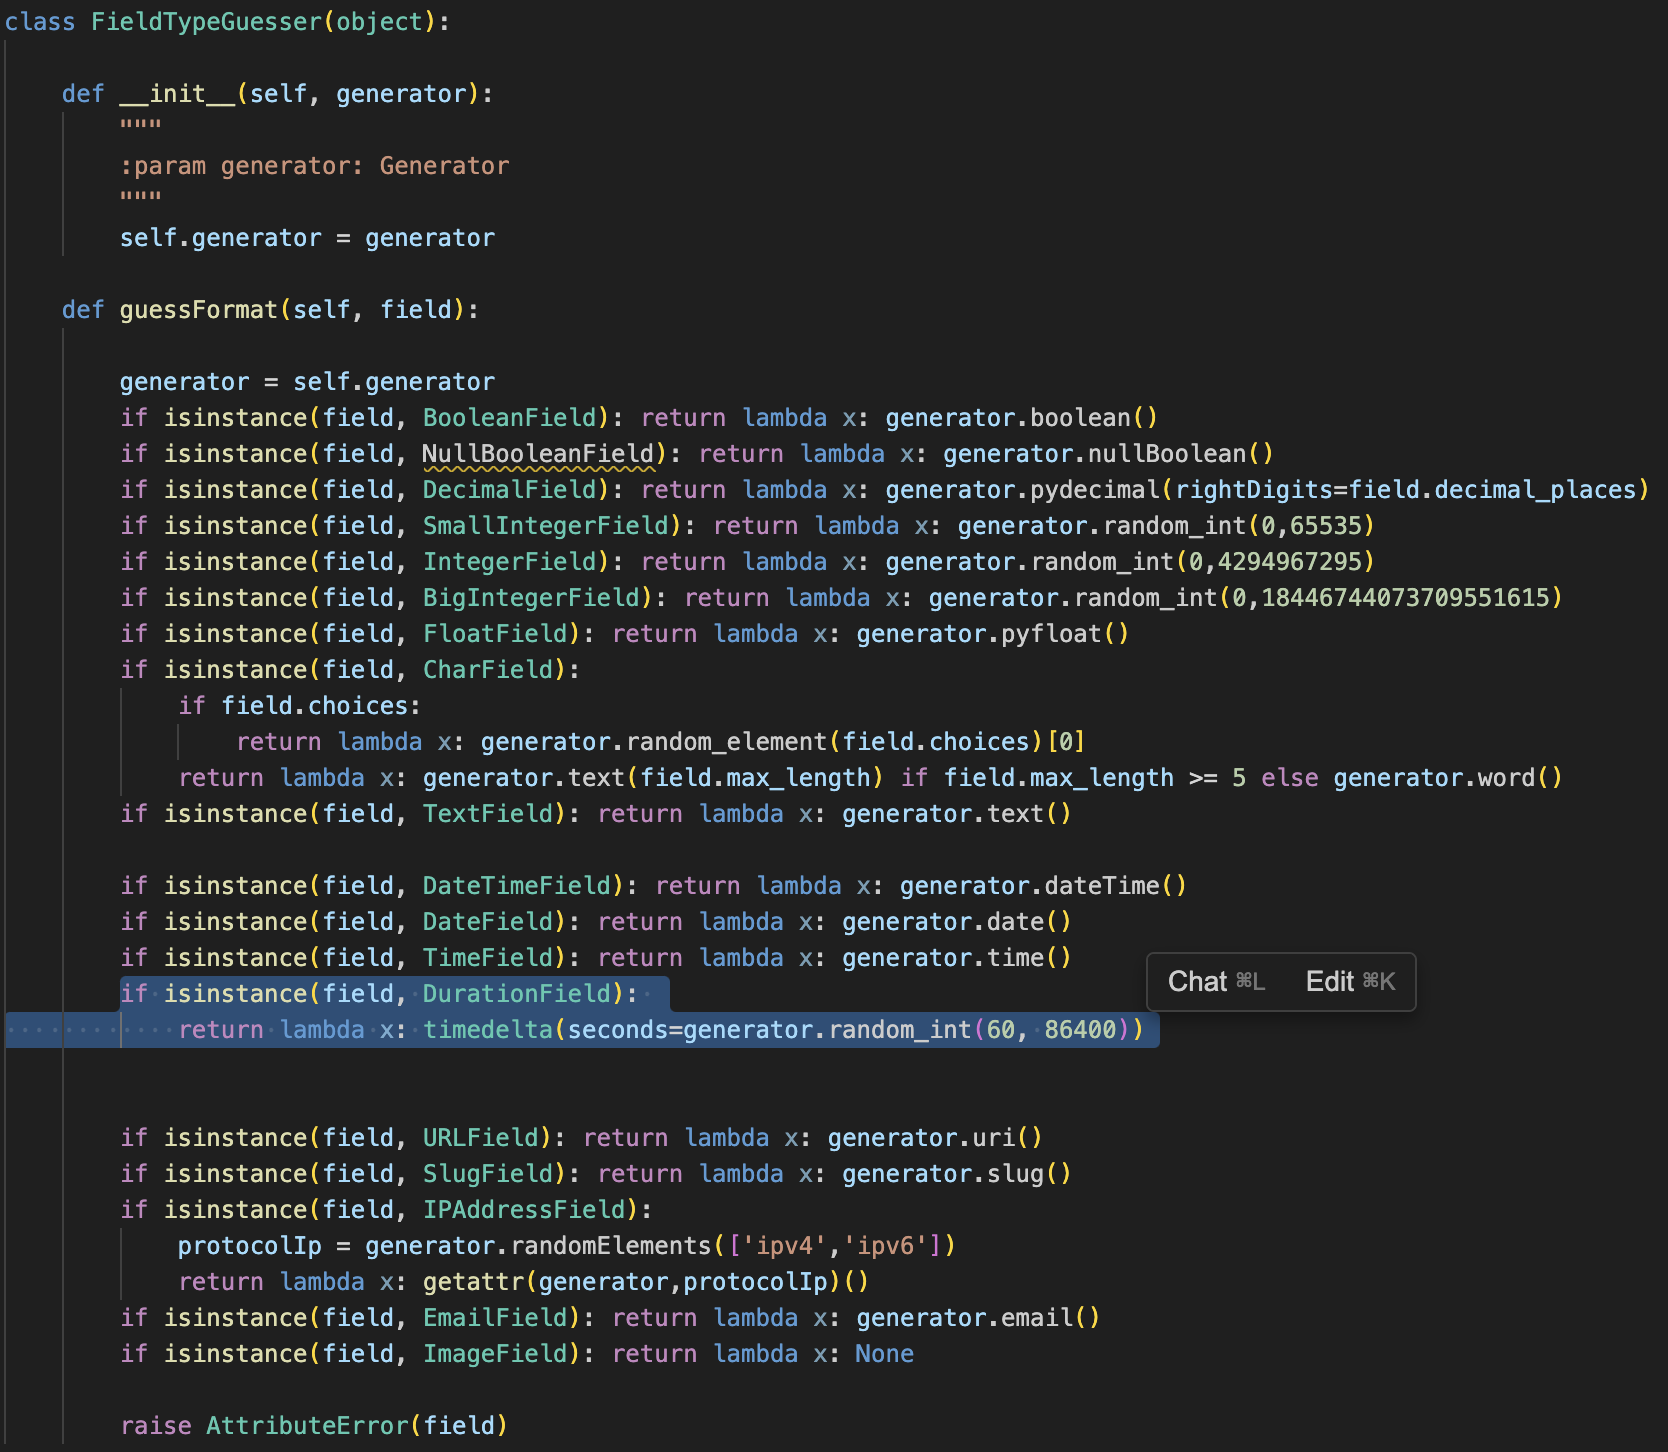Click the CharField identifier
The width and height of the screenshot is (1668, 1452).
(x=488, y=670)
